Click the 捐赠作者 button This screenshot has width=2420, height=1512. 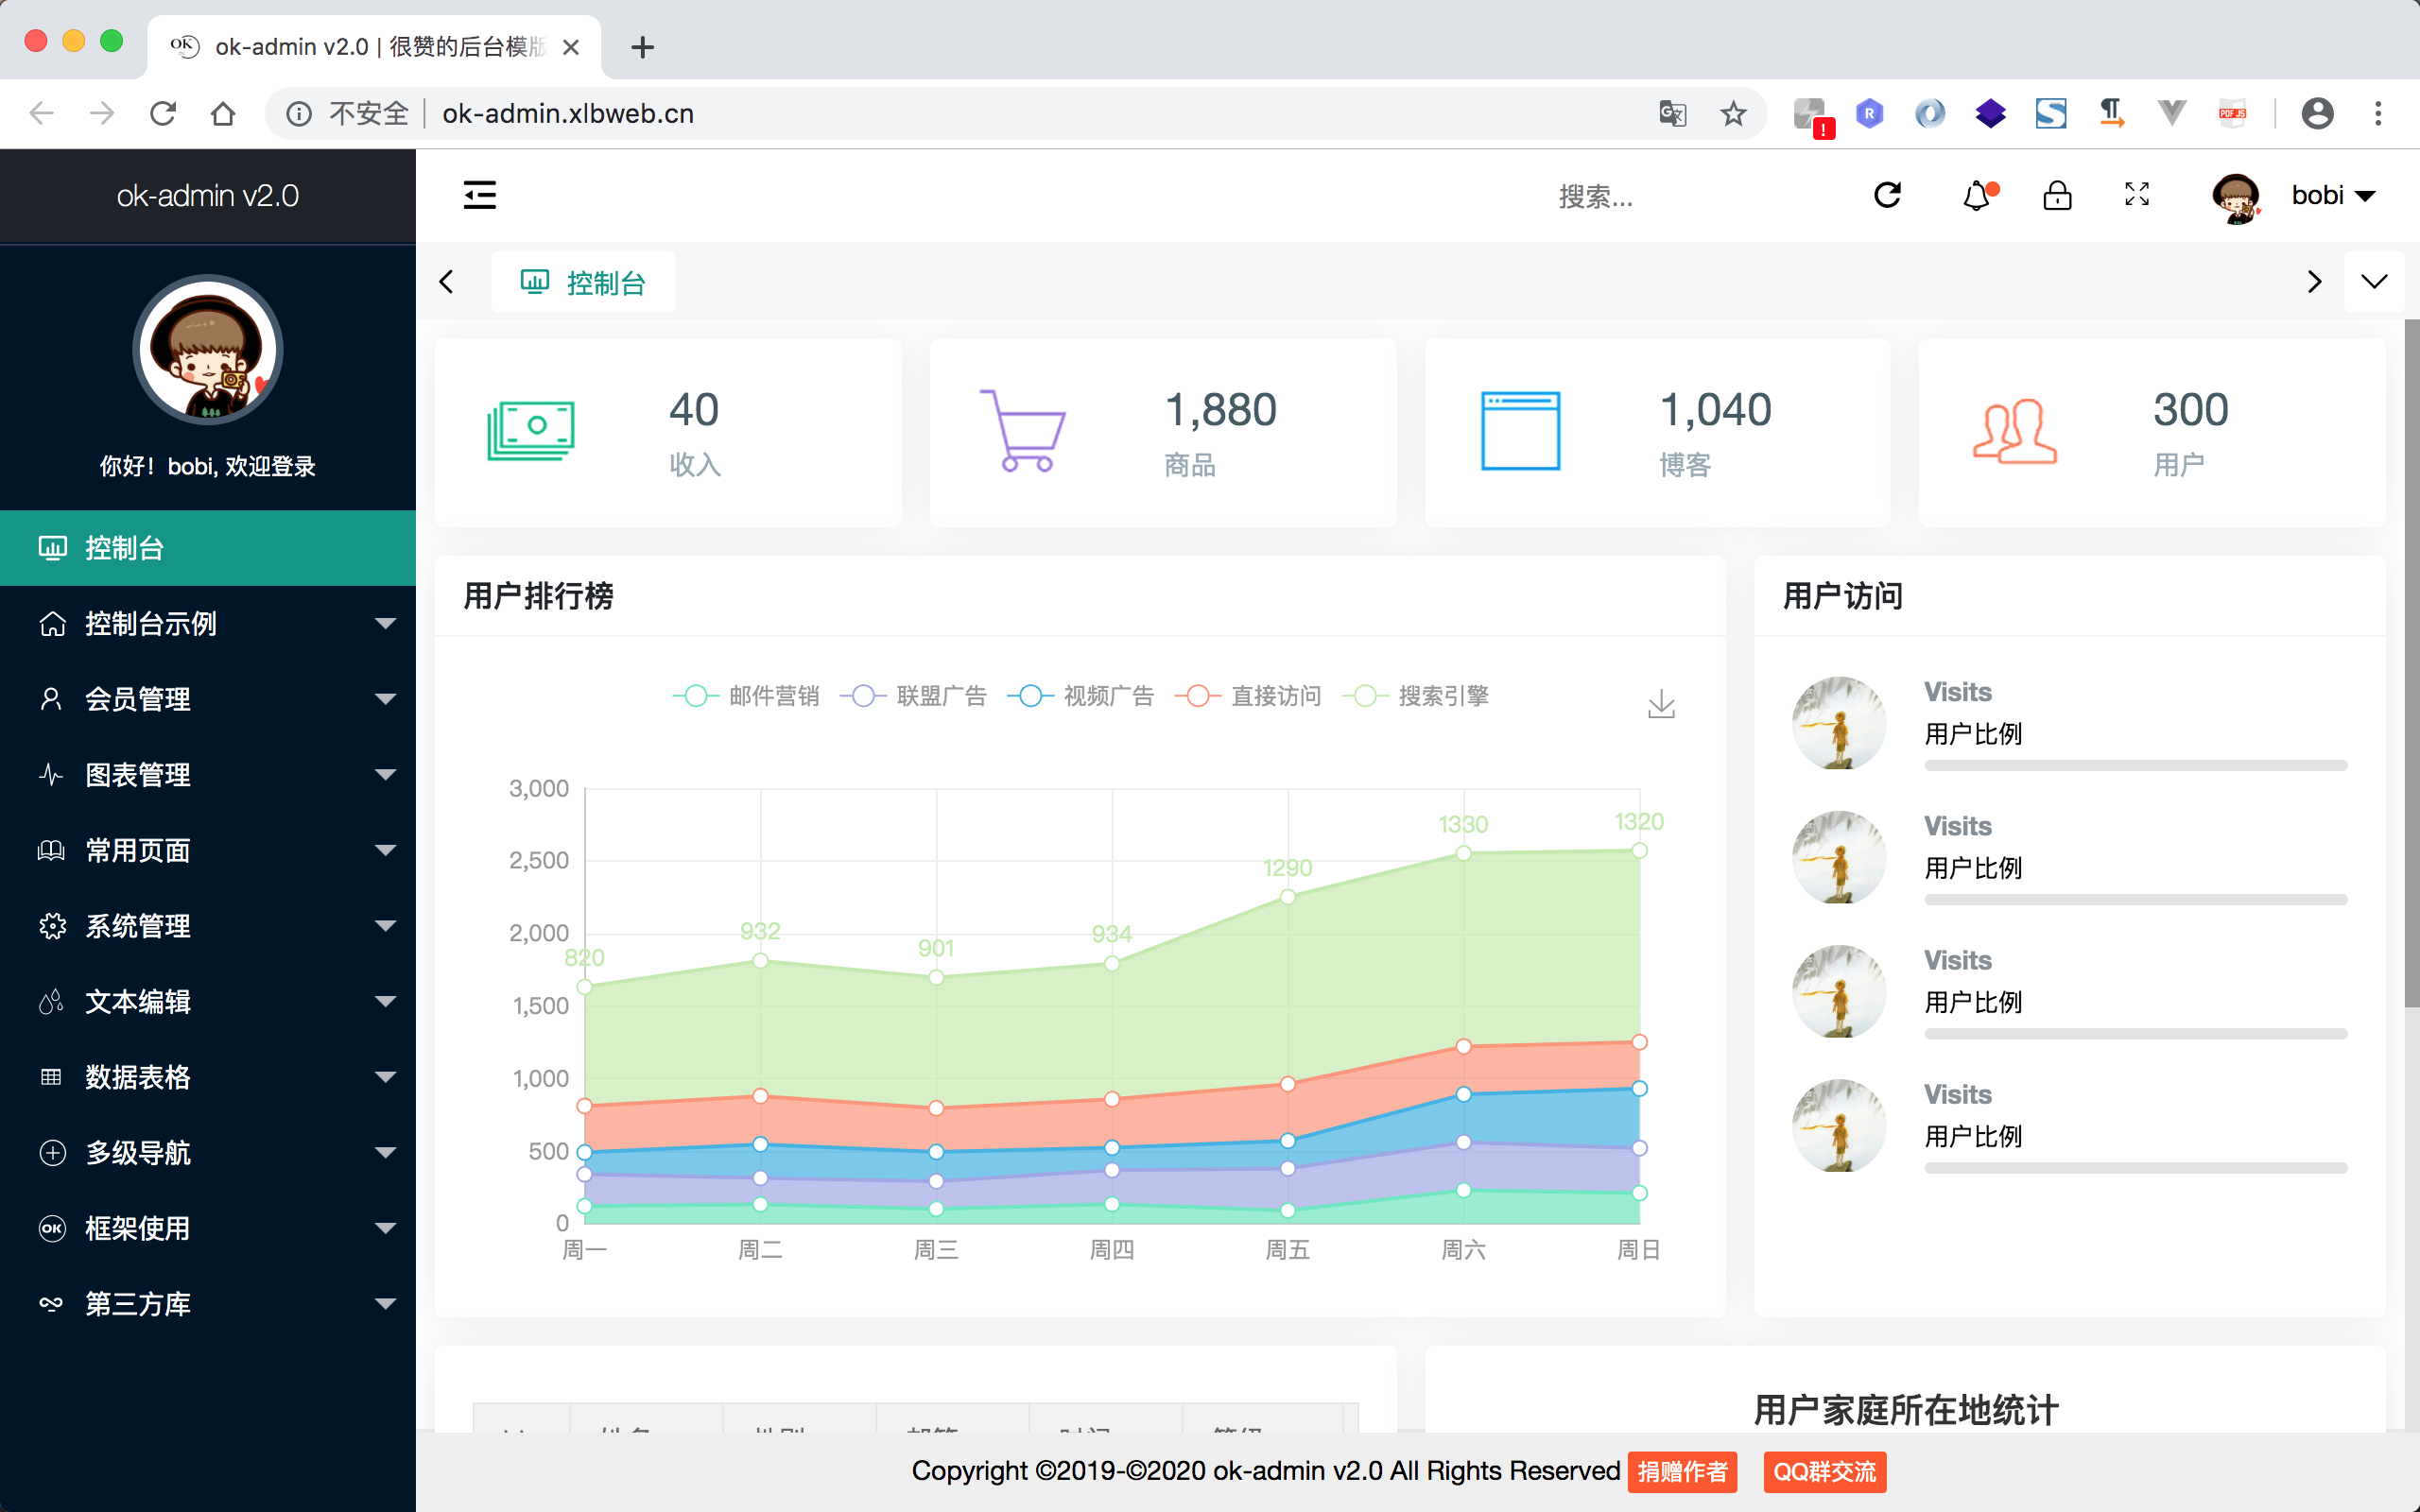1682,1472
